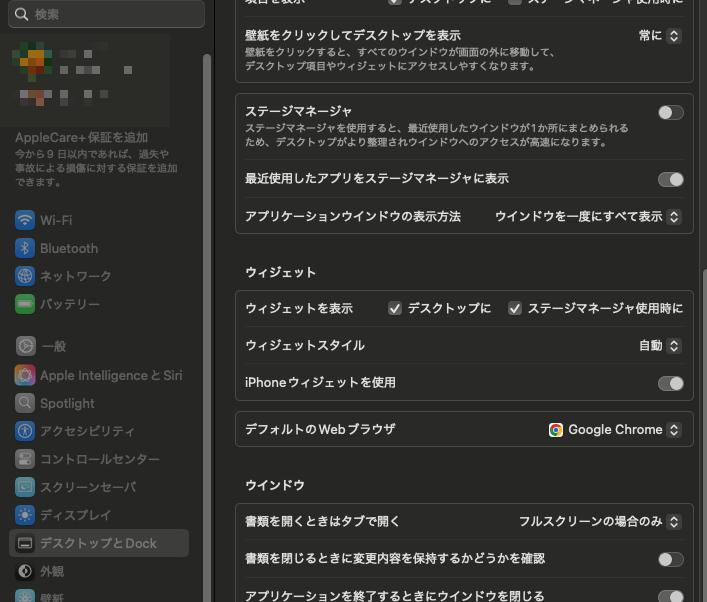The image size is (707, 602).
Task: Click the コントロールセンター icon
Action: [25, 459]
